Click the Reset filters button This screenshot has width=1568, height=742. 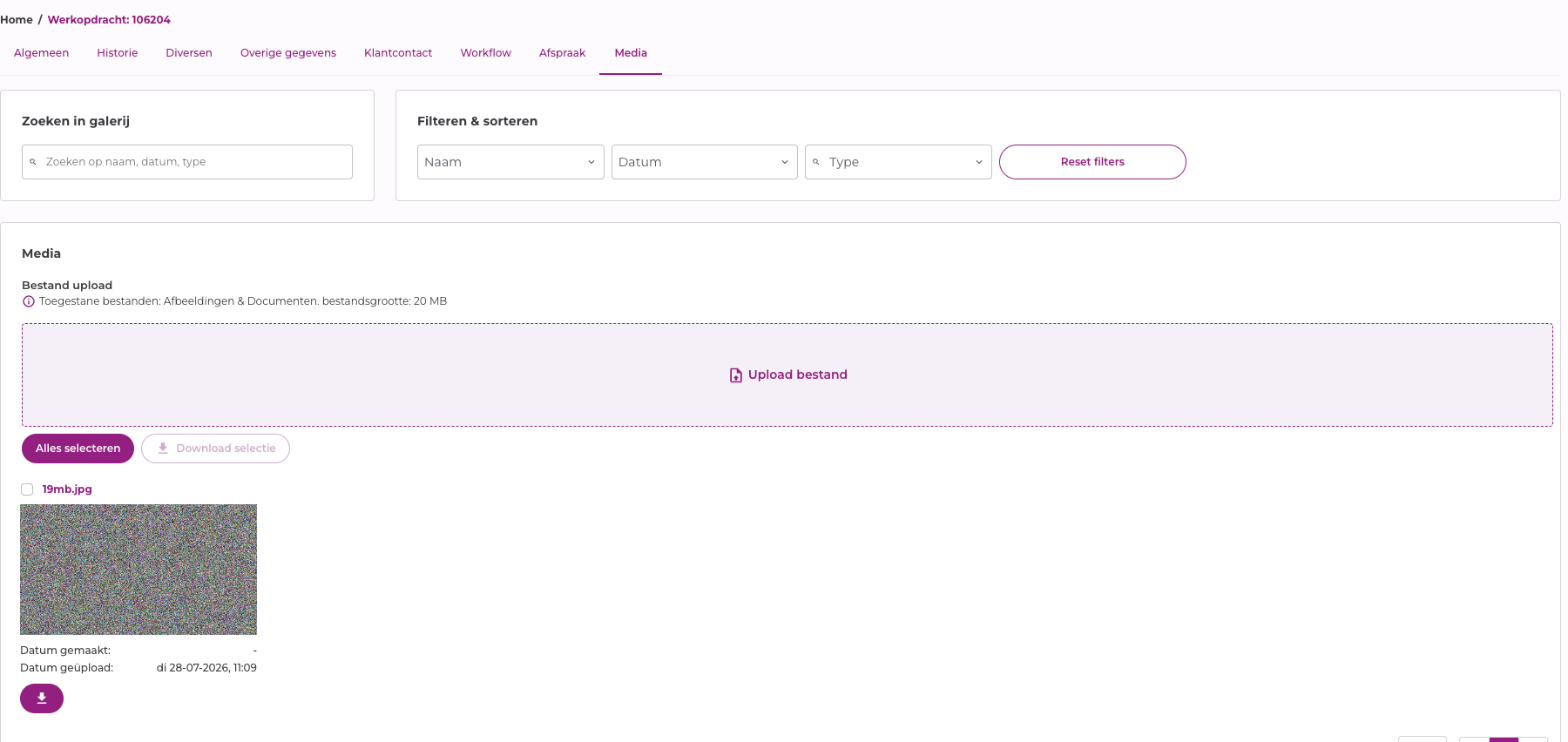[1092, 162]
